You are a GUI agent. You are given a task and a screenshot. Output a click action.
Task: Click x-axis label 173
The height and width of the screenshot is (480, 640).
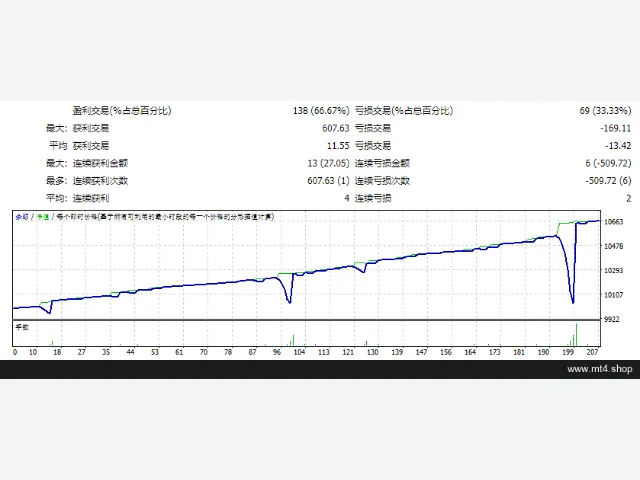click(x=495, y=352)
